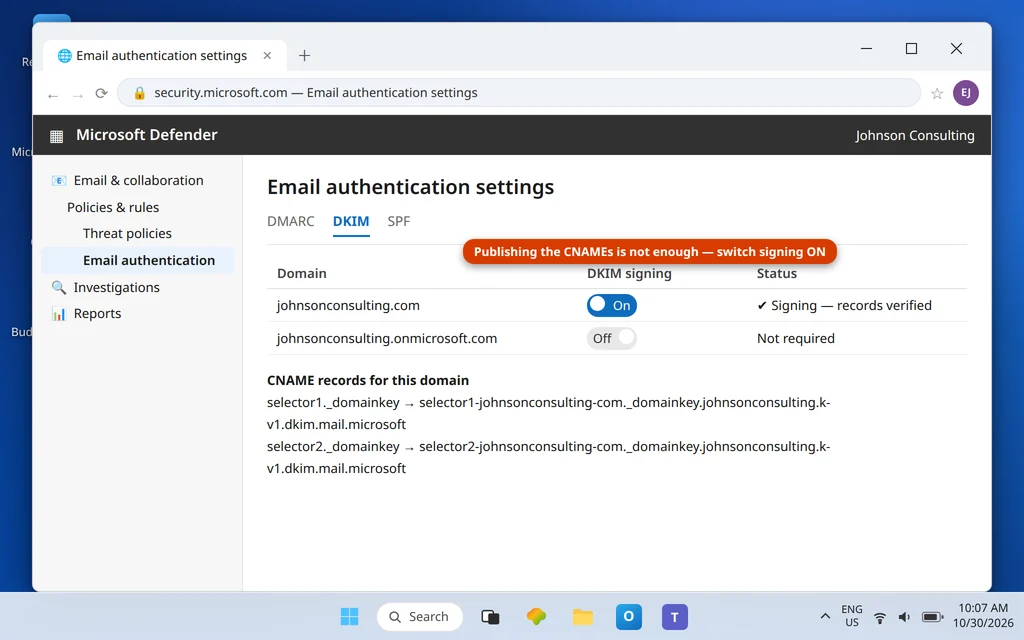This screenshot has height=640, width=1024.
Task: Open the clock showing 10:07 AM
Action: point(983,616)
